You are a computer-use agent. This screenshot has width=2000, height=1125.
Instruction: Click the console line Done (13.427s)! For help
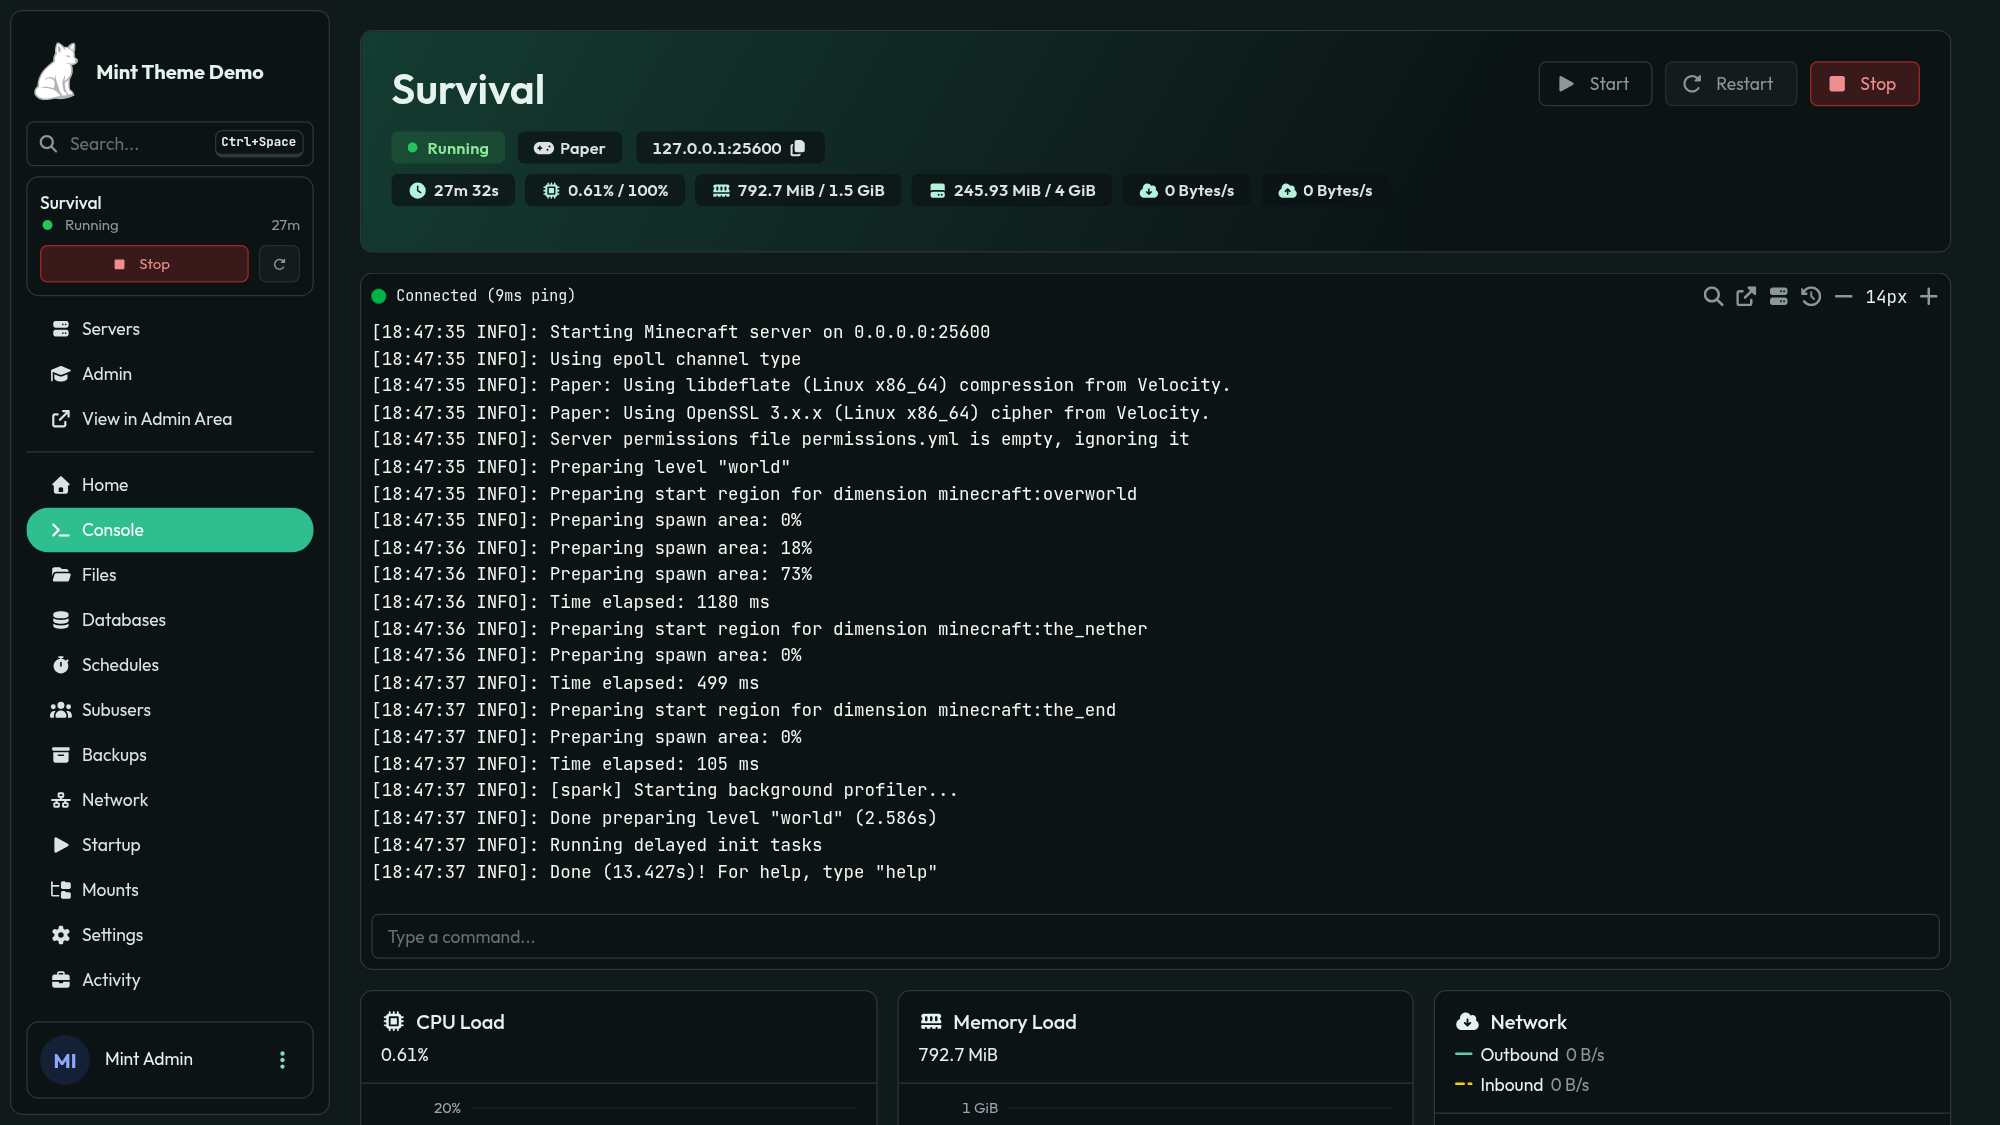pos(655,872)
